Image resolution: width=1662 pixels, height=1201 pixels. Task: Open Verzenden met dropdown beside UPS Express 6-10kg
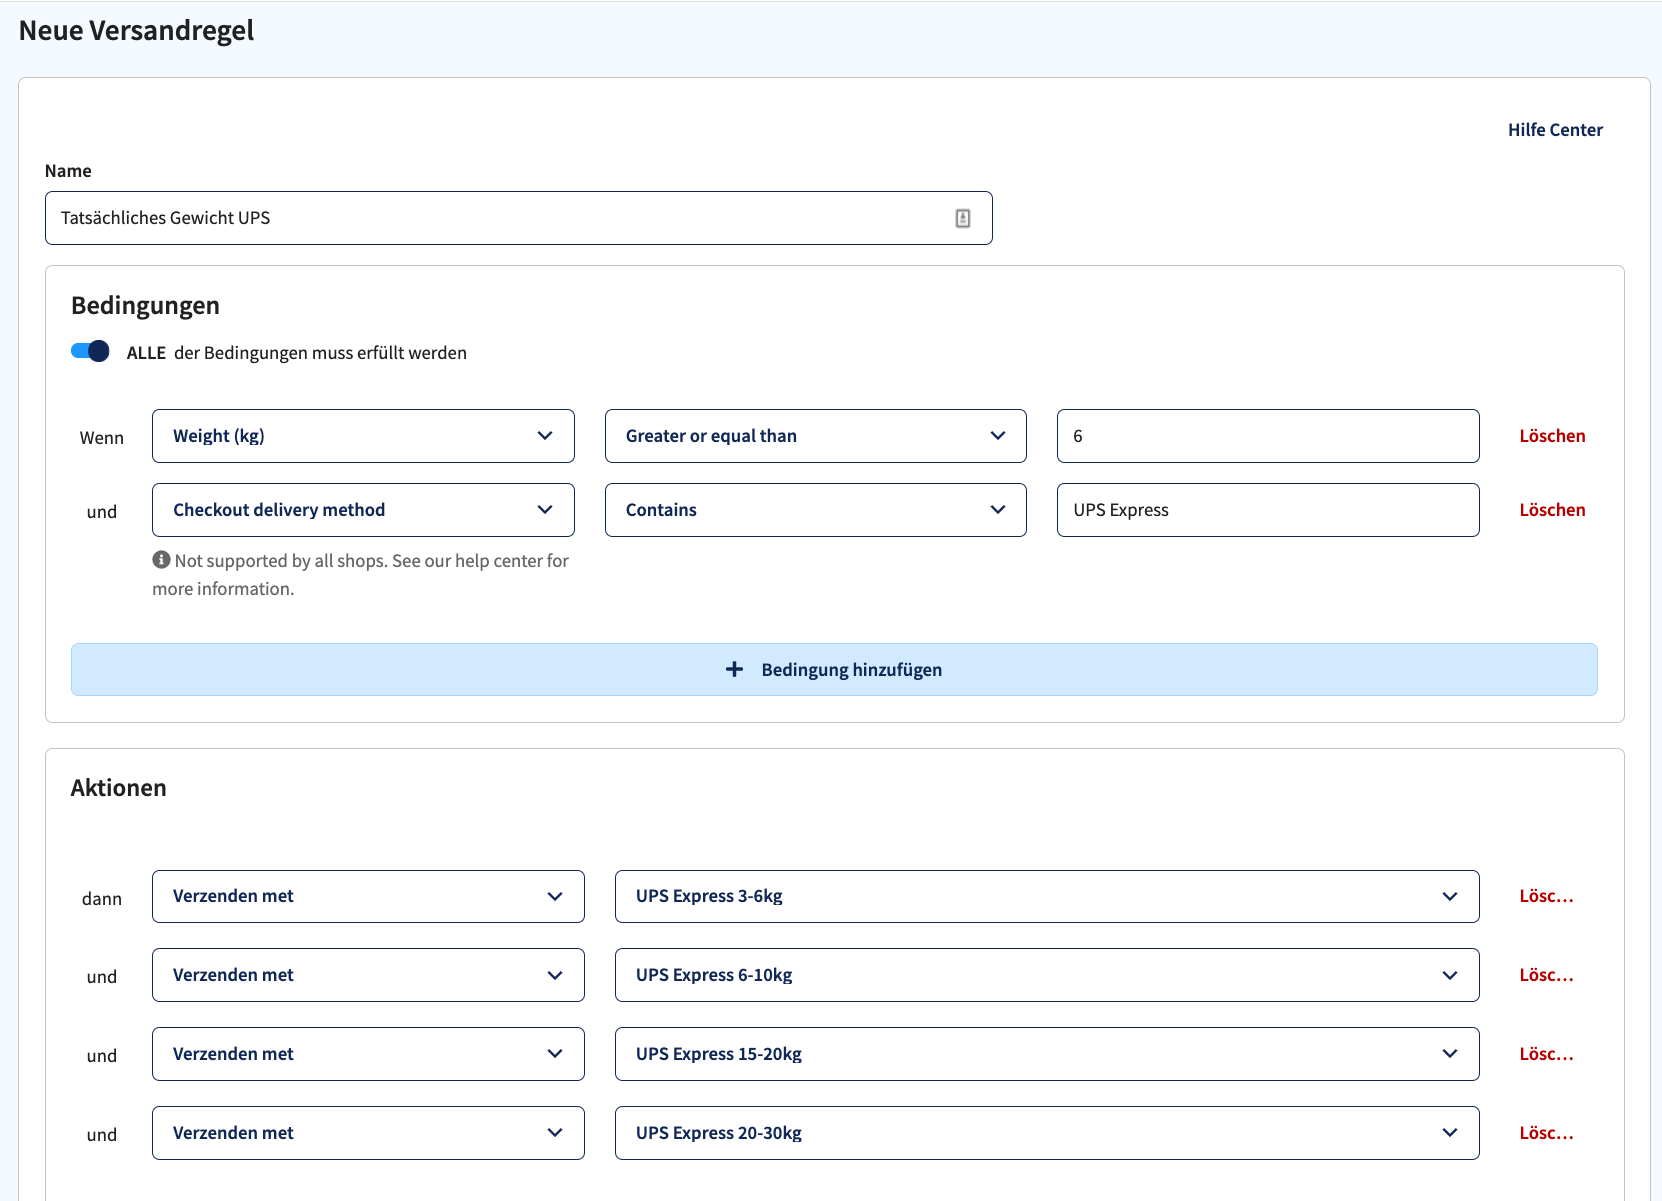[368, 975]
